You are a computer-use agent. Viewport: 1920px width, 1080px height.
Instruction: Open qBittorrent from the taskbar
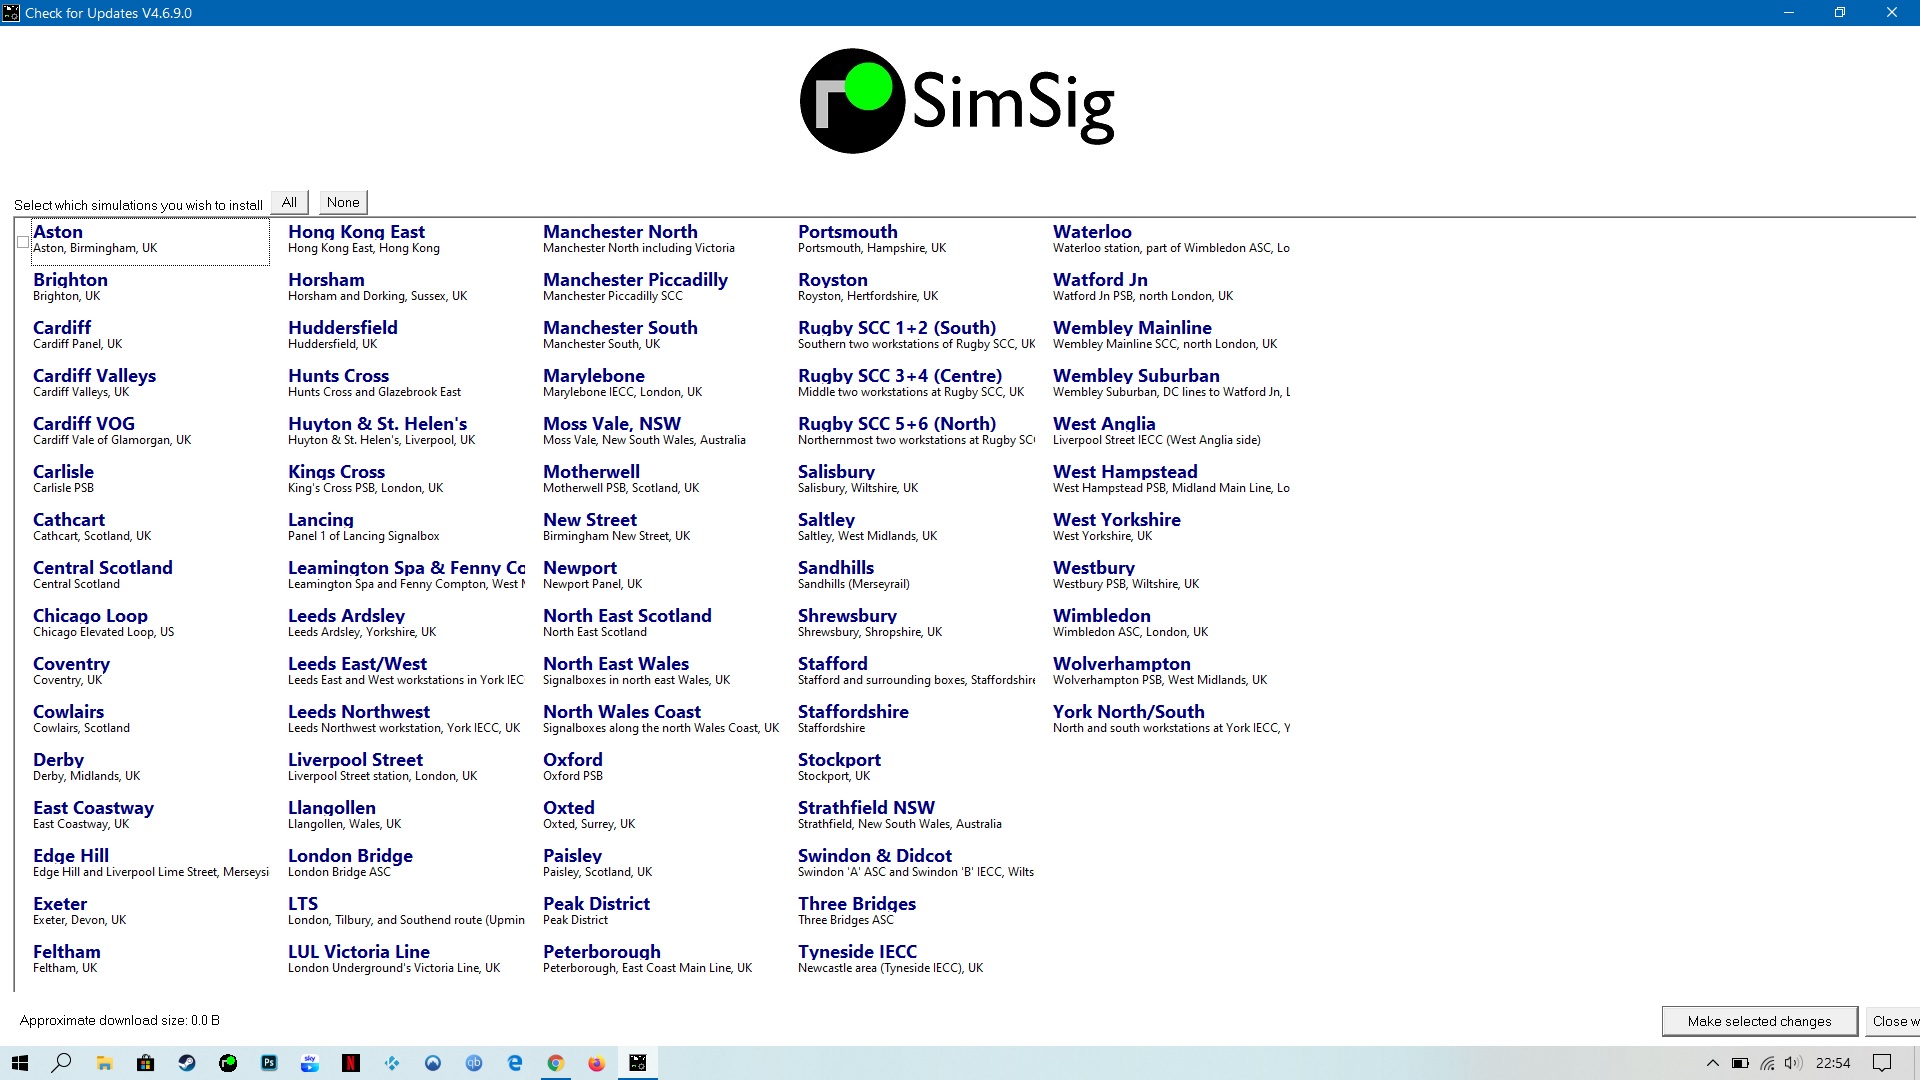pyautogui.click(x=474, y=1063)
